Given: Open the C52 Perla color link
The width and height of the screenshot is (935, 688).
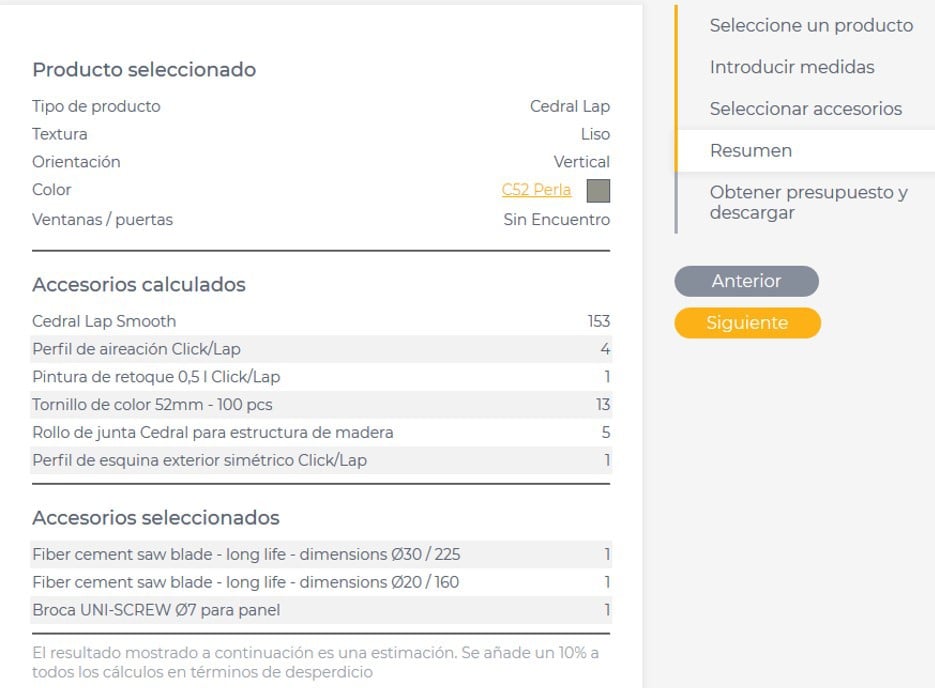Looking at the screenshot, I should point(536,190).
